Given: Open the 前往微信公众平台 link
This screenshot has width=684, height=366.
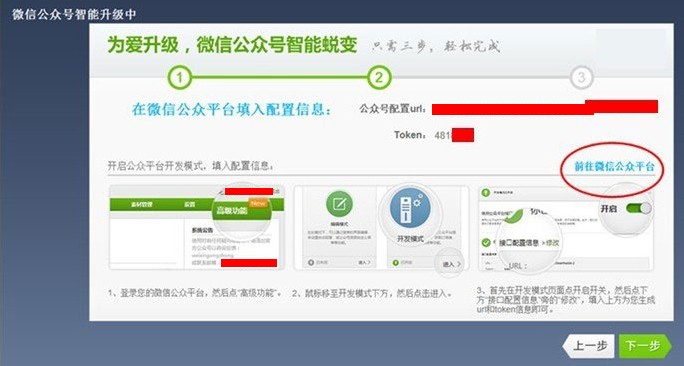Looking at the screenshot, I should coord(614,166).
